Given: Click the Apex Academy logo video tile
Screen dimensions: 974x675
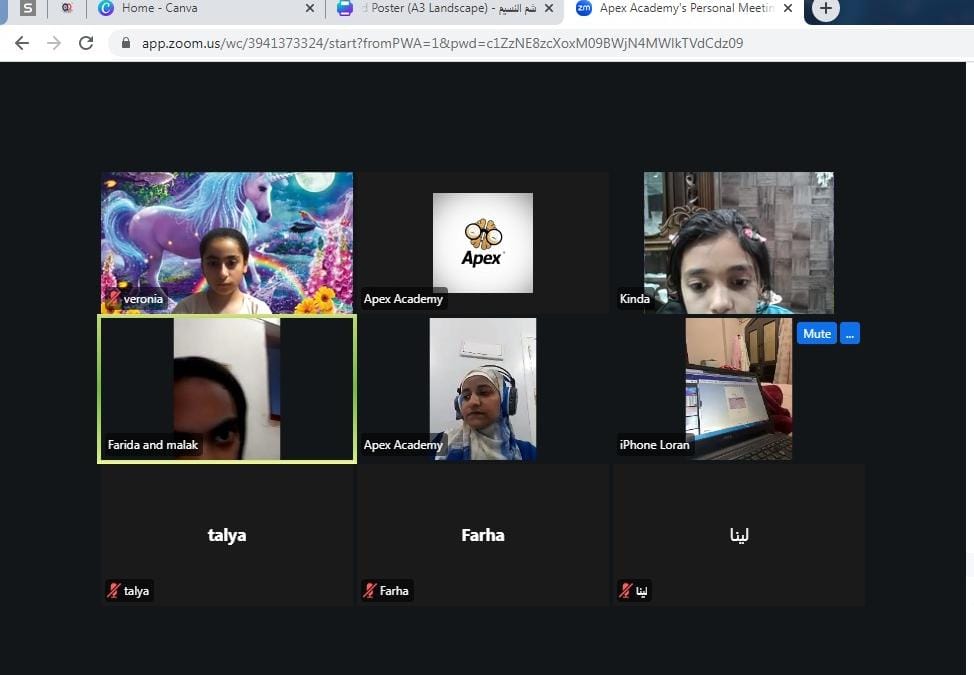Looking at the screenshot, I should click(x=483, y=242).
